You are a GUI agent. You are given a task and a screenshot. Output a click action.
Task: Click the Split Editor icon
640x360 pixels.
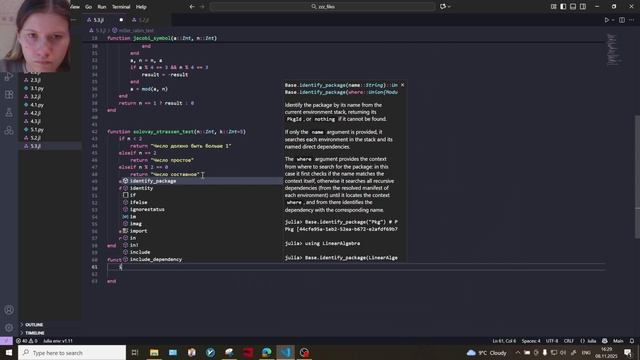[622, 20]
